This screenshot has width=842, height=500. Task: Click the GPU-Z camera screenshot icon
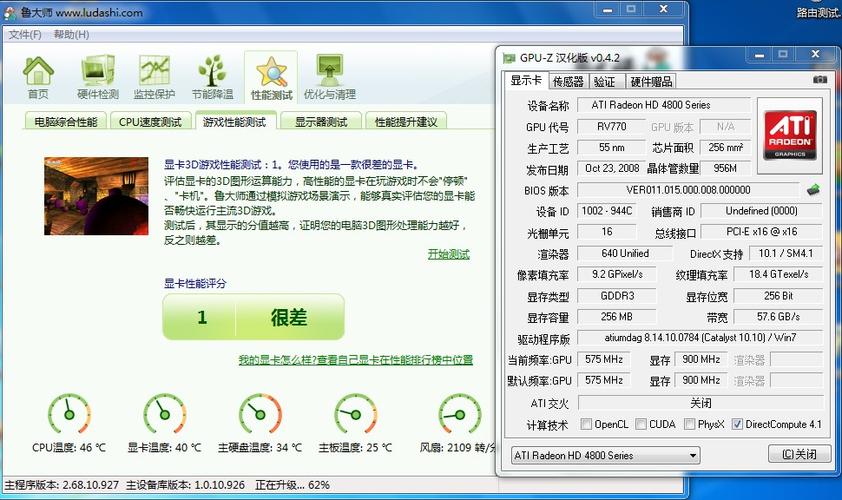(x=819, y=79)
